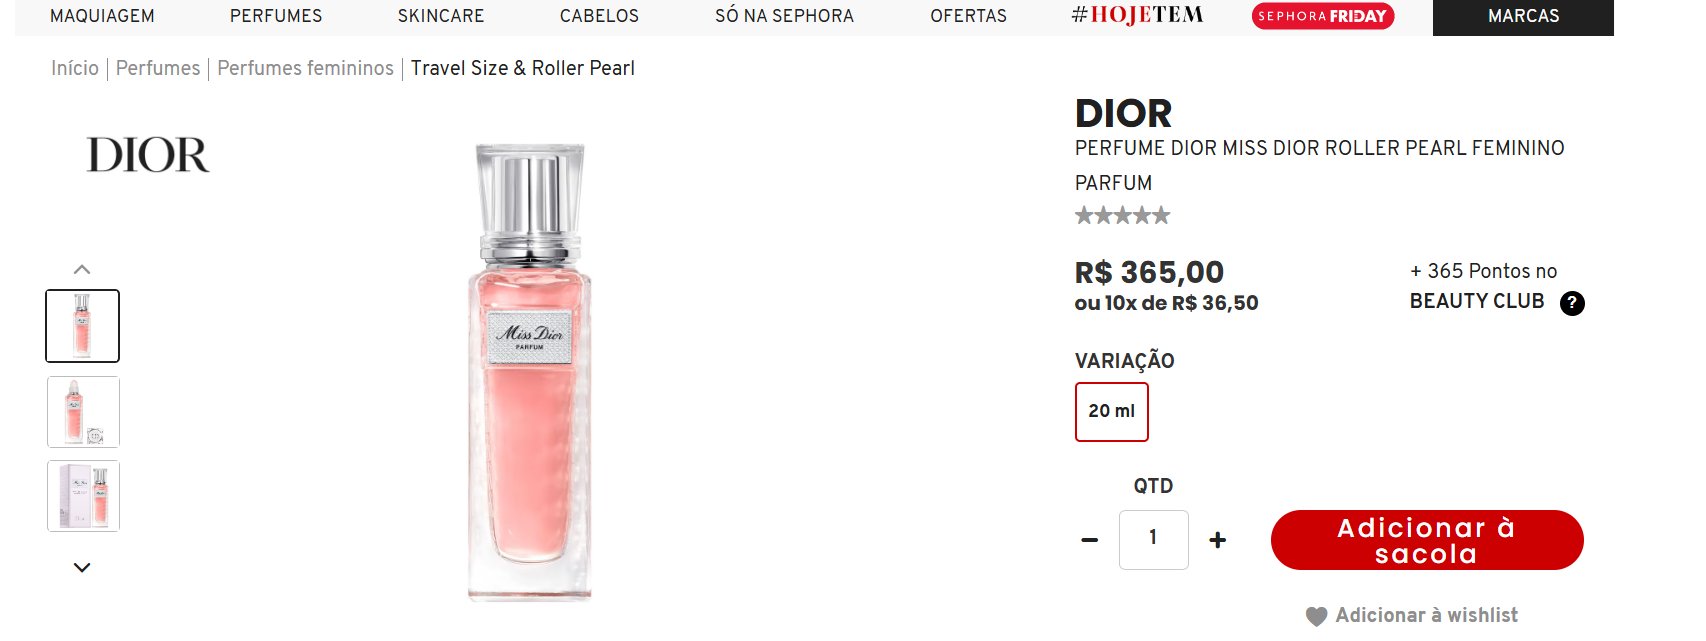Open the MARCAS menu

tap(1523, 16)
